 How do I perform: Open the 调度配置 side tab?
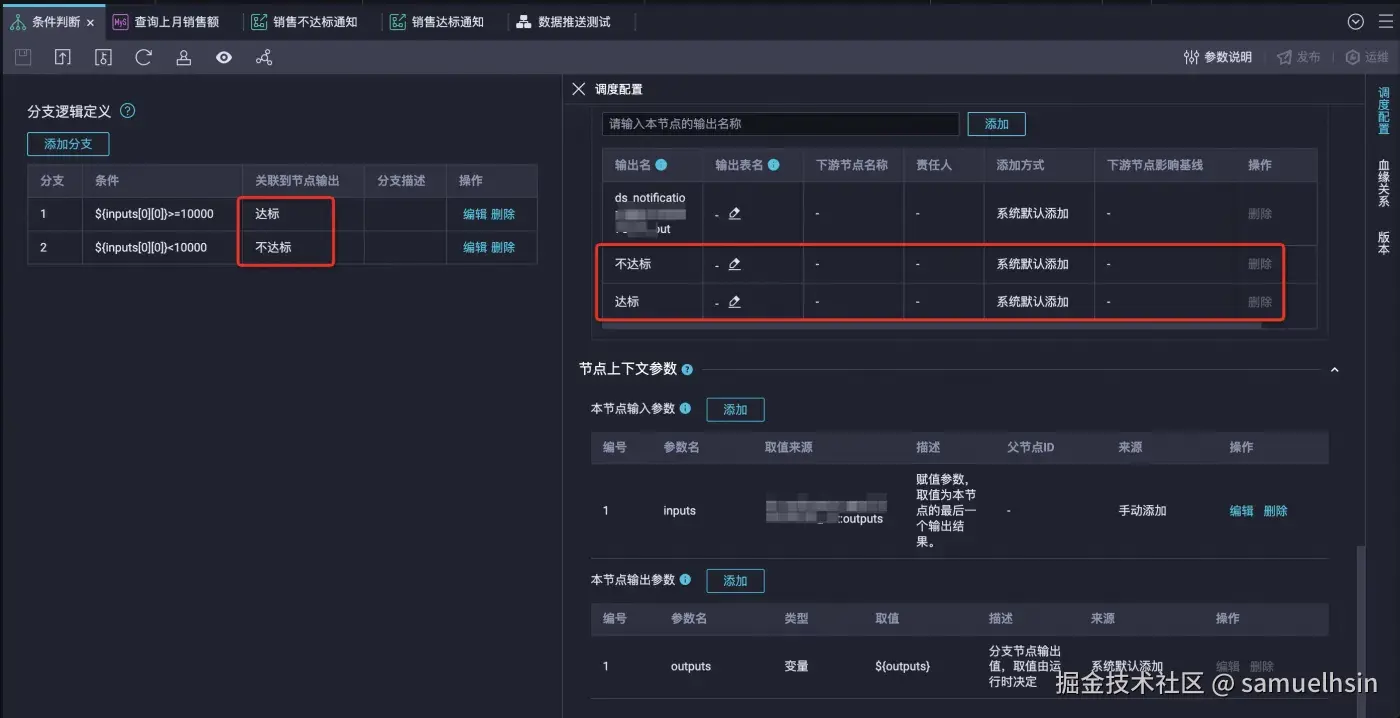click(x=1384, y=110)
